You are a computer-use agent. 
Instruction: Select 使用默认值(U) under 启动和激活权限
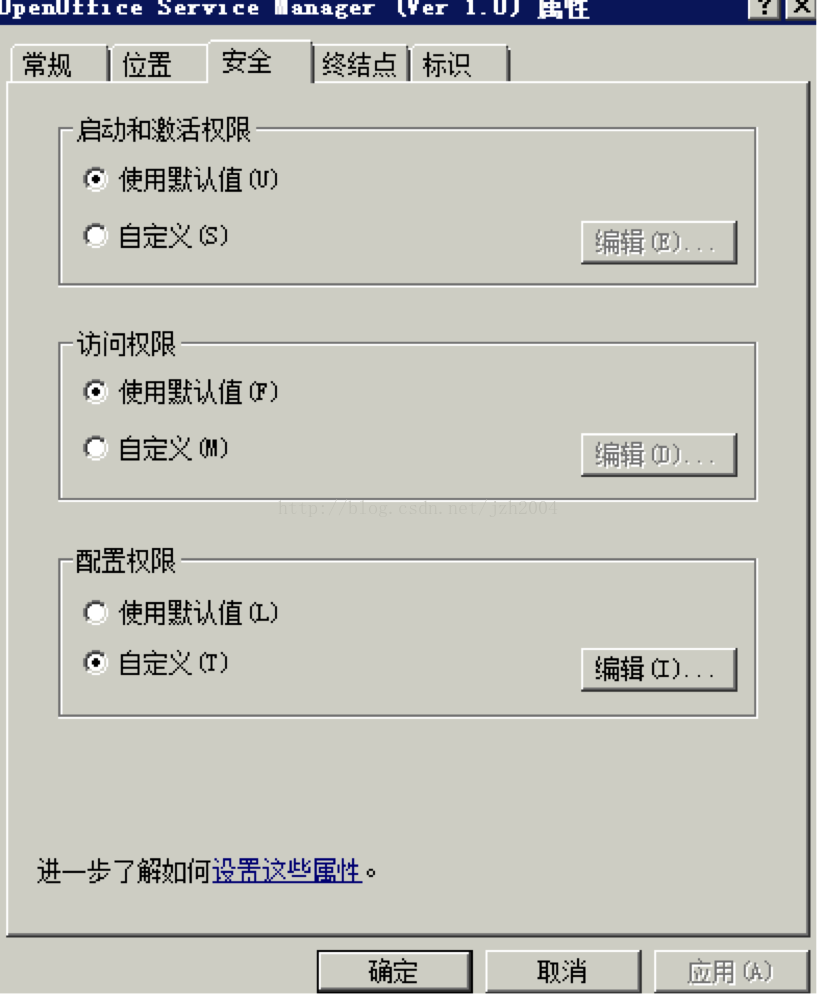pos(96,180)
